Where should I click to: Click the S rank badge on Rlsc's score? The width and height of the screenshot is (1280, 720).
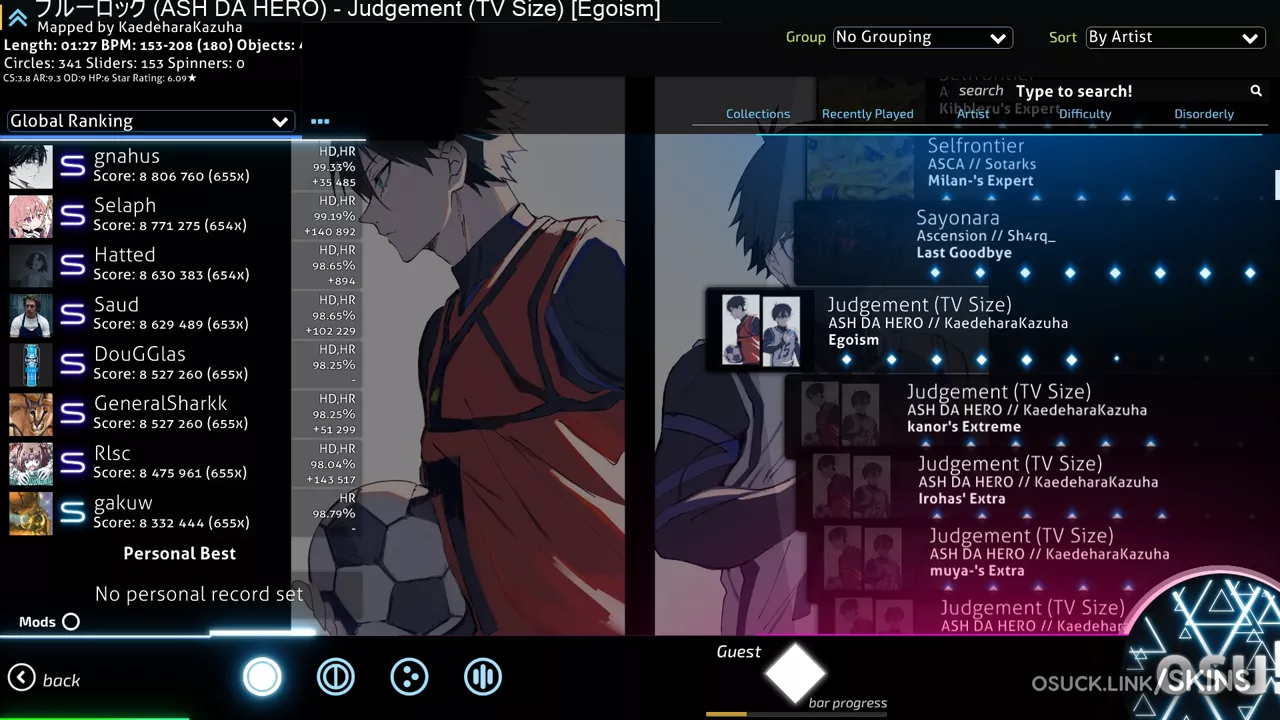[72, 463]
